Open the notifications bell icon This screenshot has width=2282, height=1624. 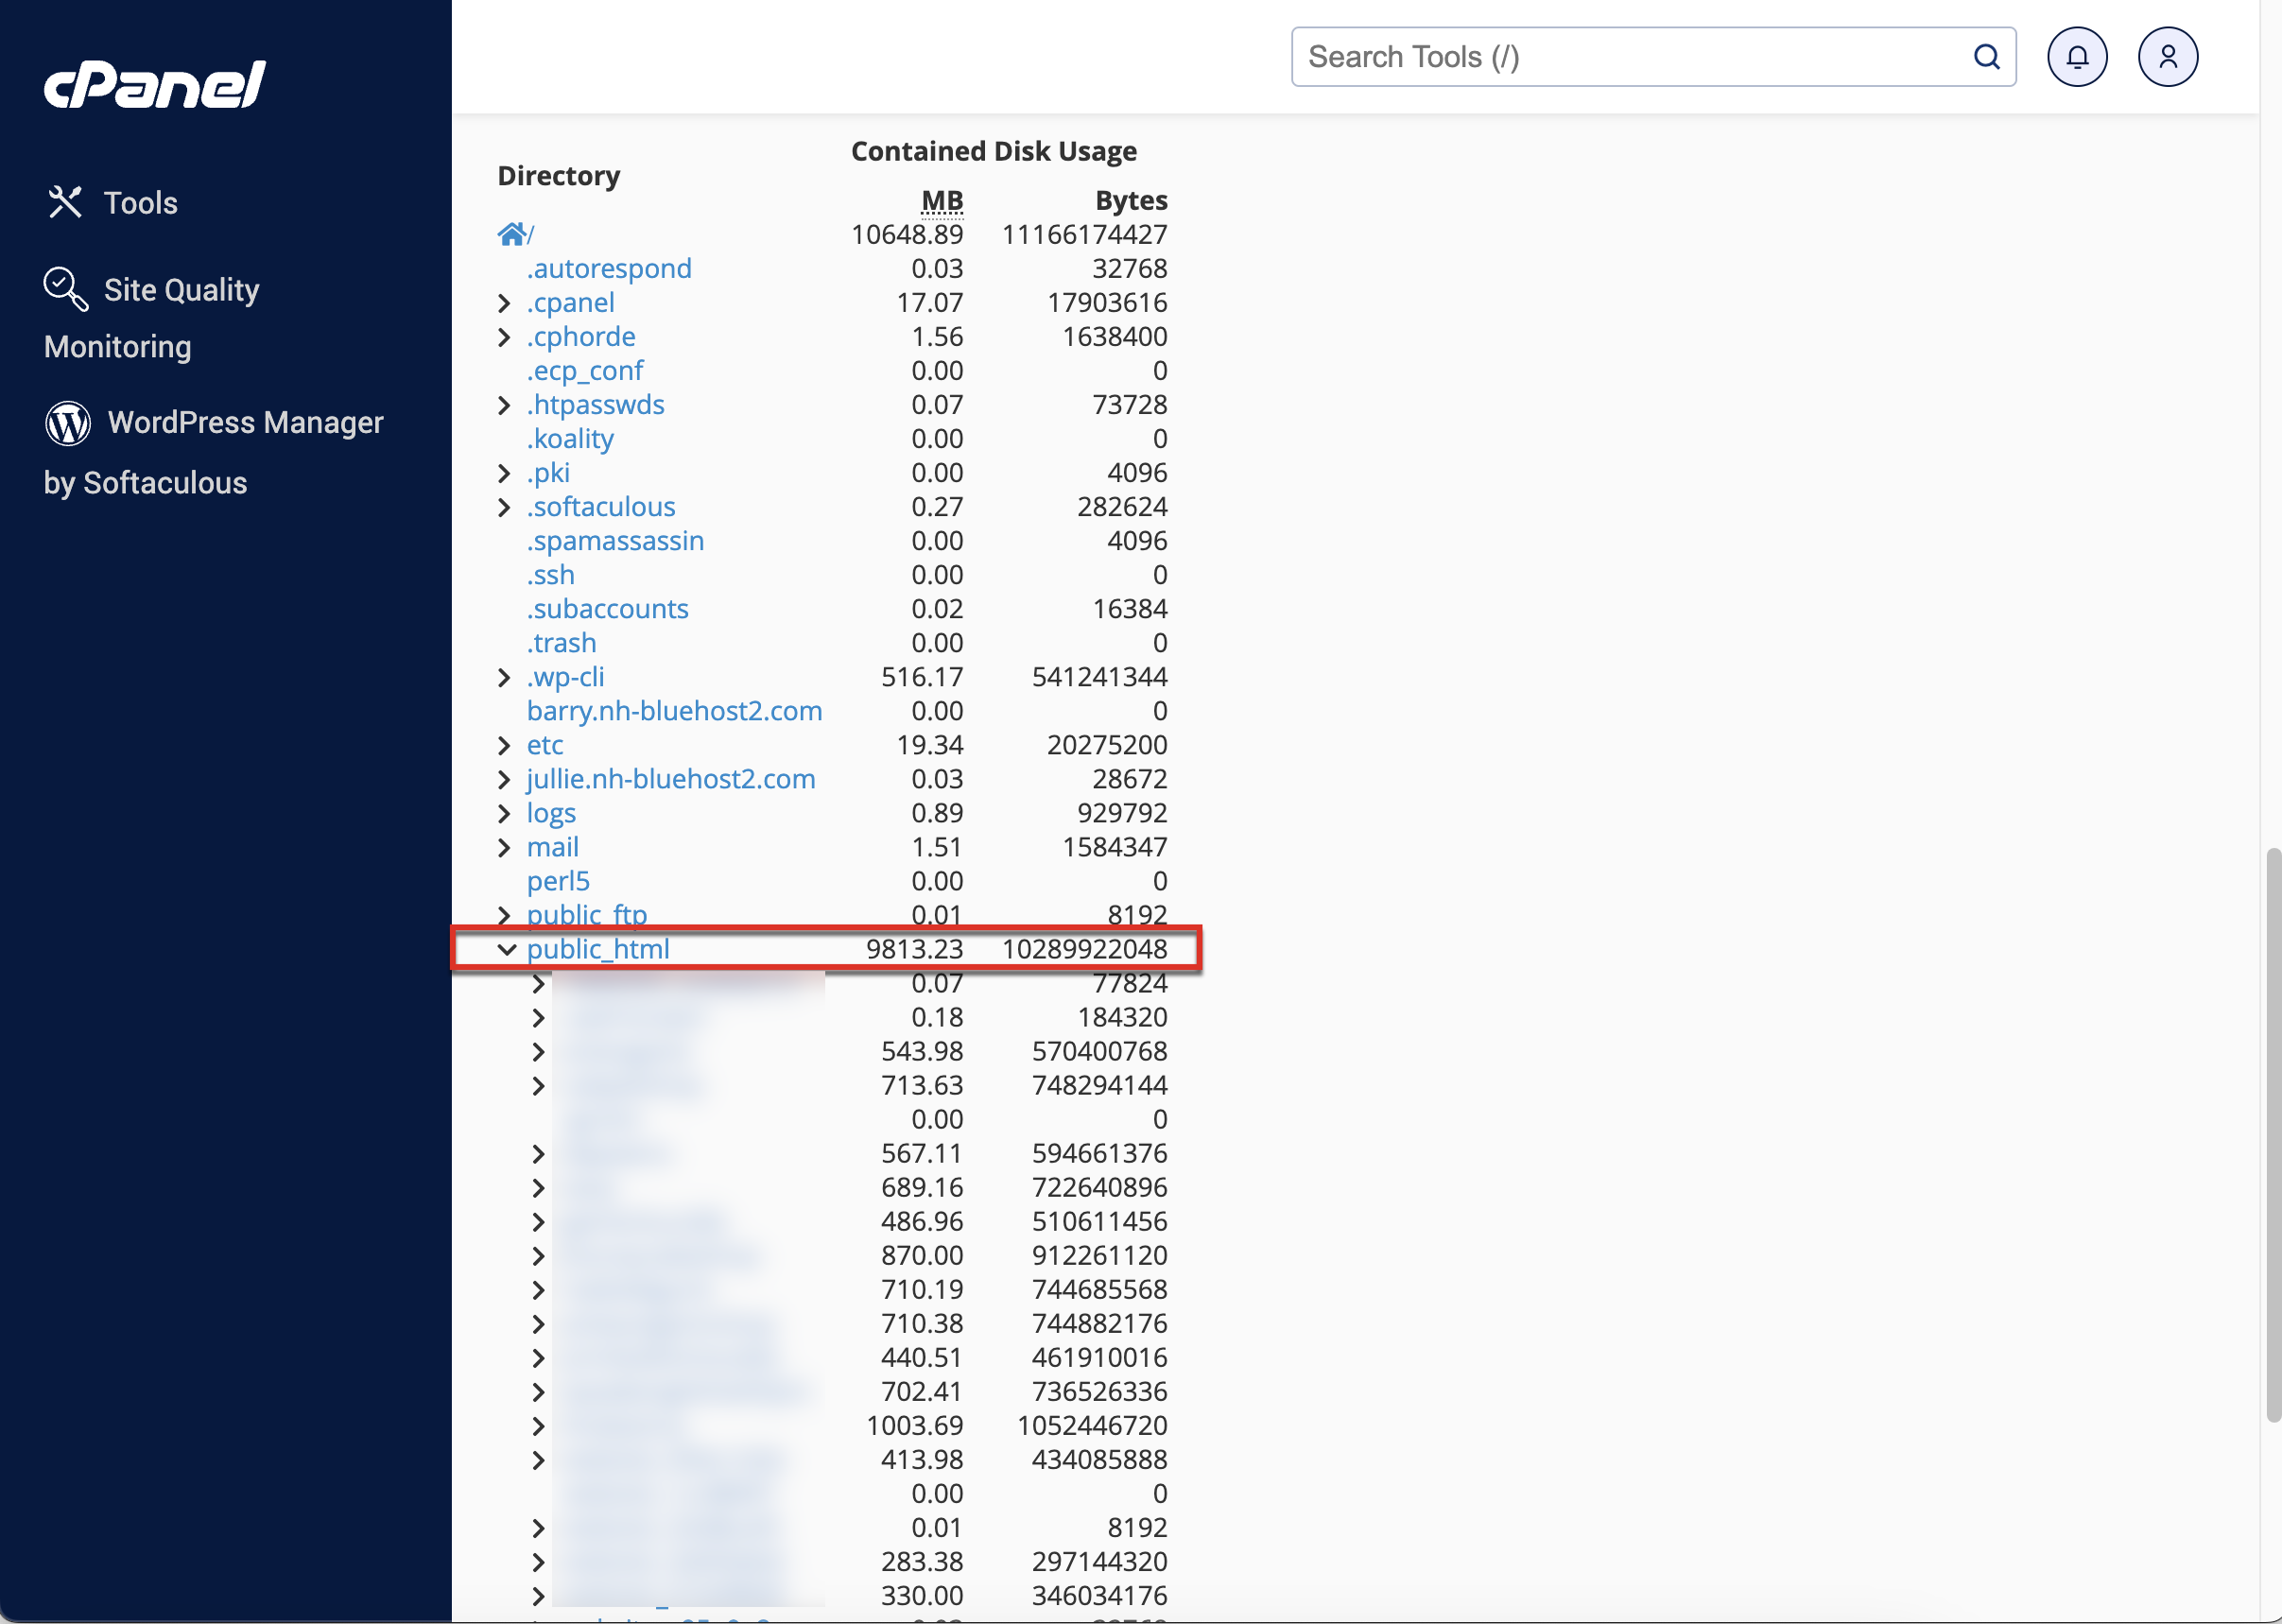coord(2076,57)
